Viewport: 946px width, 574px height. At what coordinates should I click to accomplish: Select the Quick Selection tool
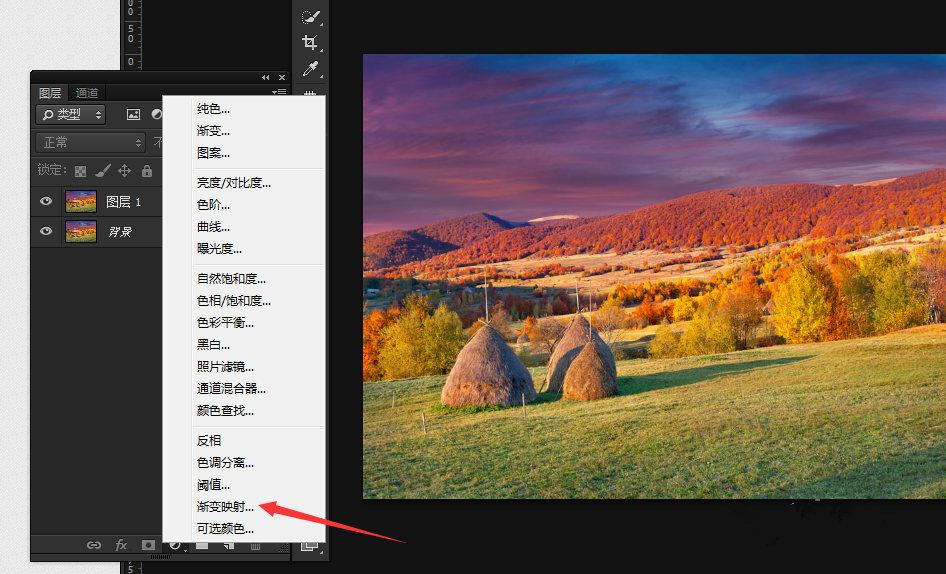[310, 16]
